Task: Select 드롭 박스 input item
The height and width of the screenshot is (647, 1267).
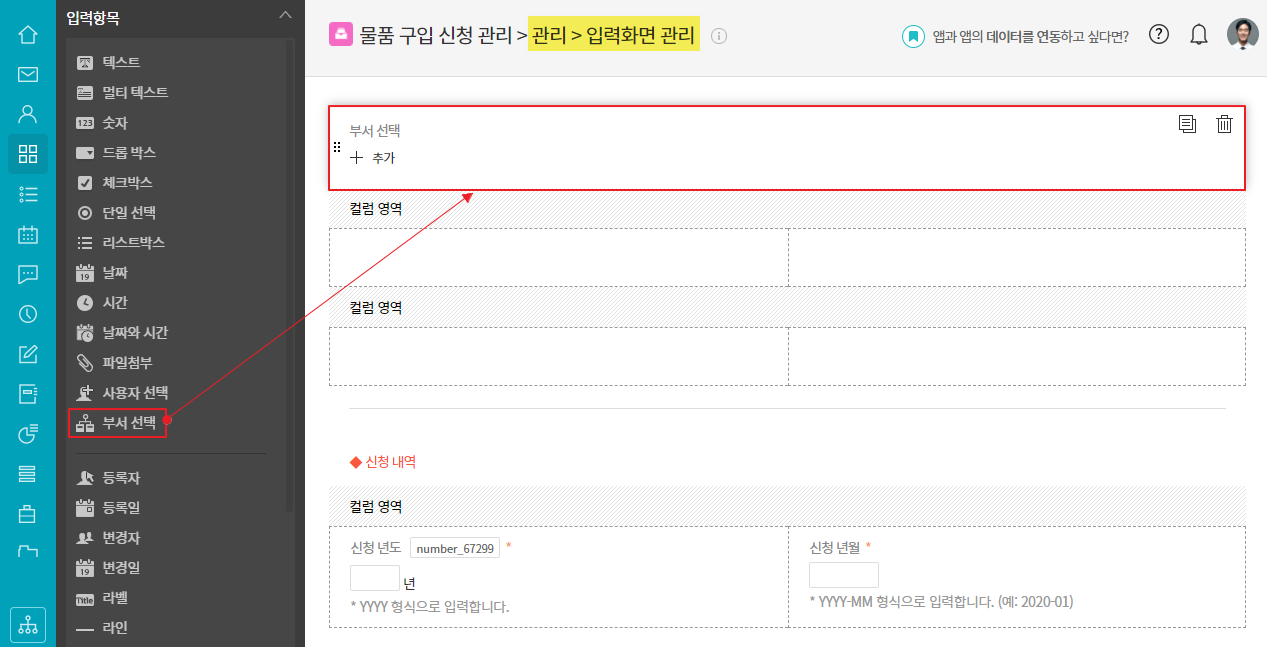Action: click(x=128, y=153)
